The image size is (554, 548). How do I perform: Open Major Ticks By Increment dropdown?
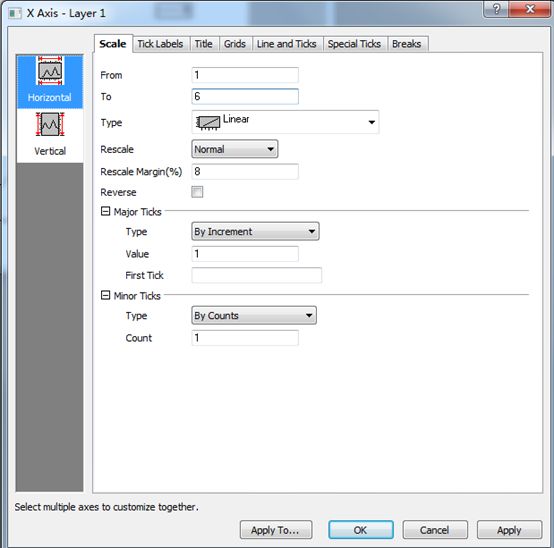pos(255,231)
